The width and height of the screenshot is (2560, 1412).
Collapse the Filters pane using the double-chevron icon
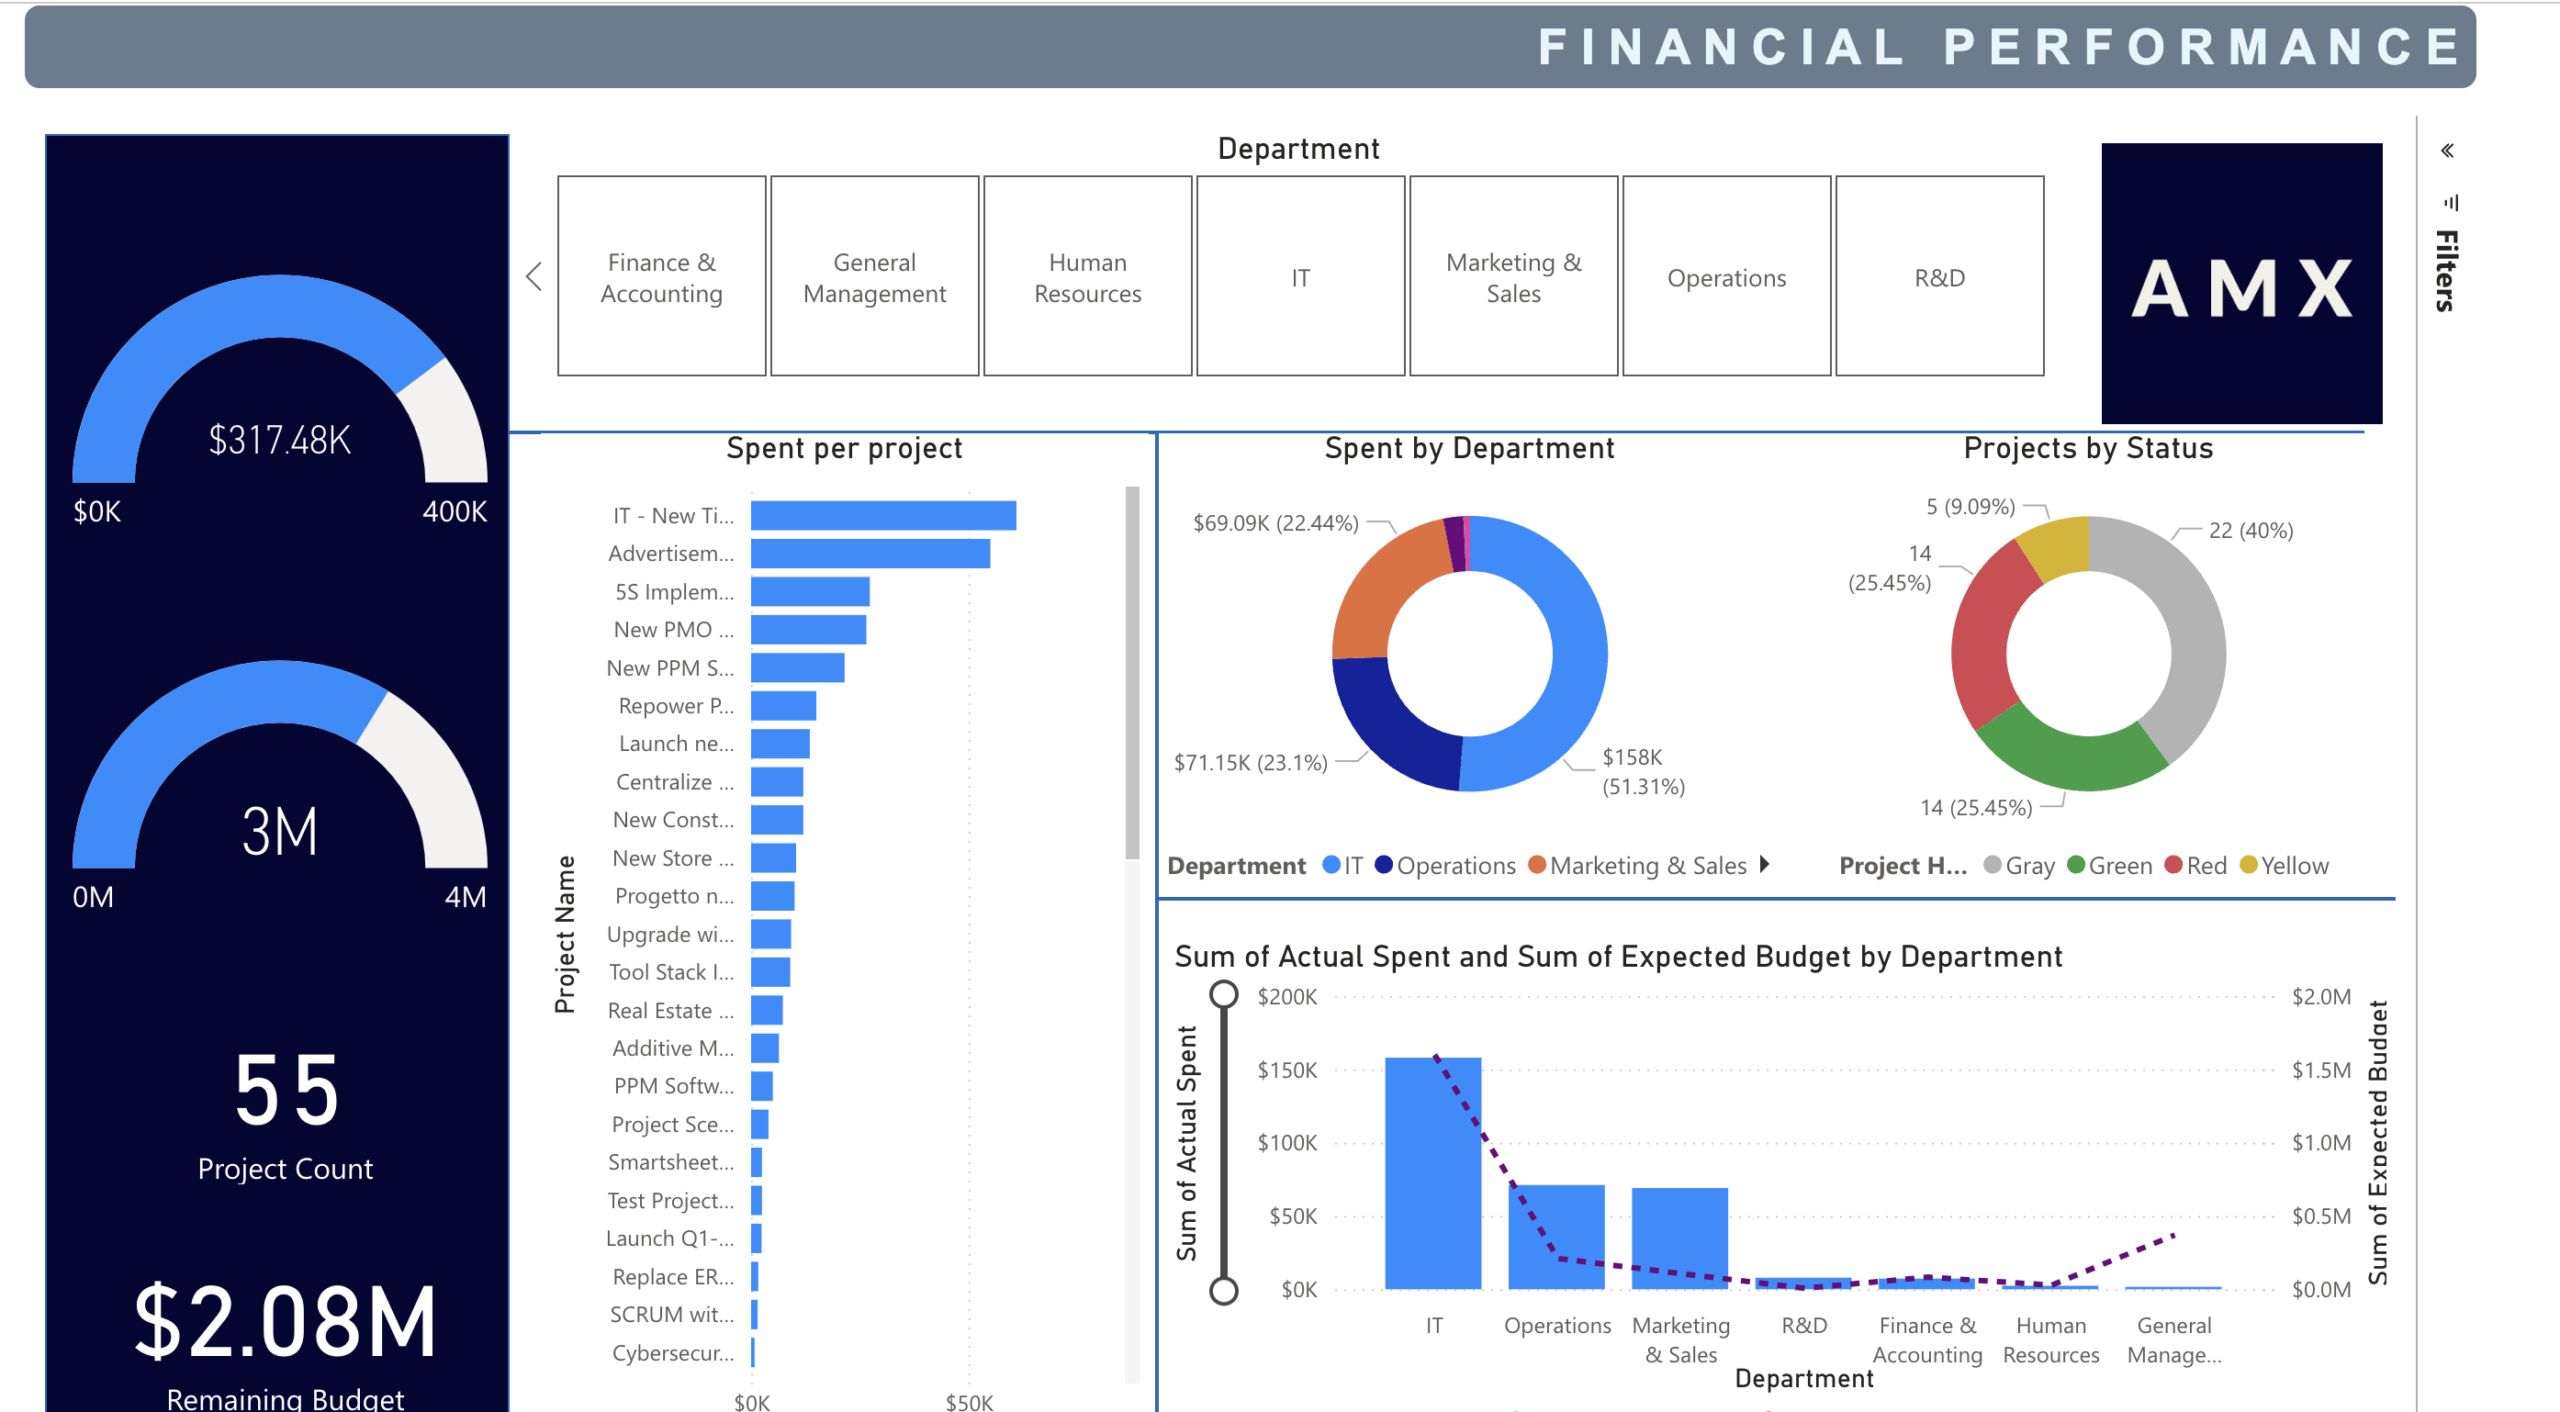[x=2448, y=151]
